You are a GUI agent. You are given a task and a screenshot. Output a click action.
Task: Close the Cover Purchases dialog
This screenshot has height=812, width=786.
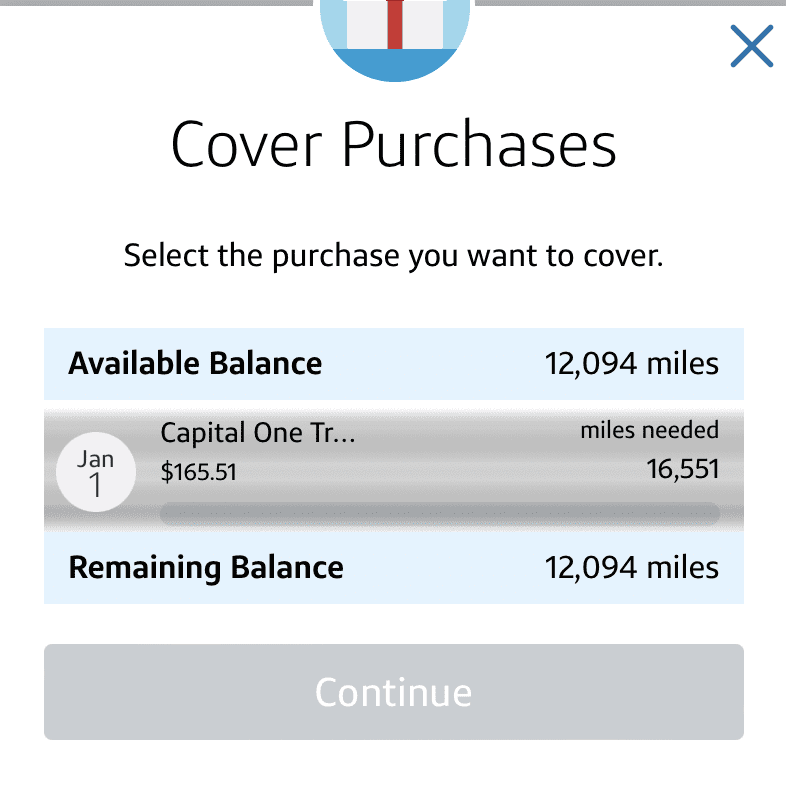coord(751,46)
